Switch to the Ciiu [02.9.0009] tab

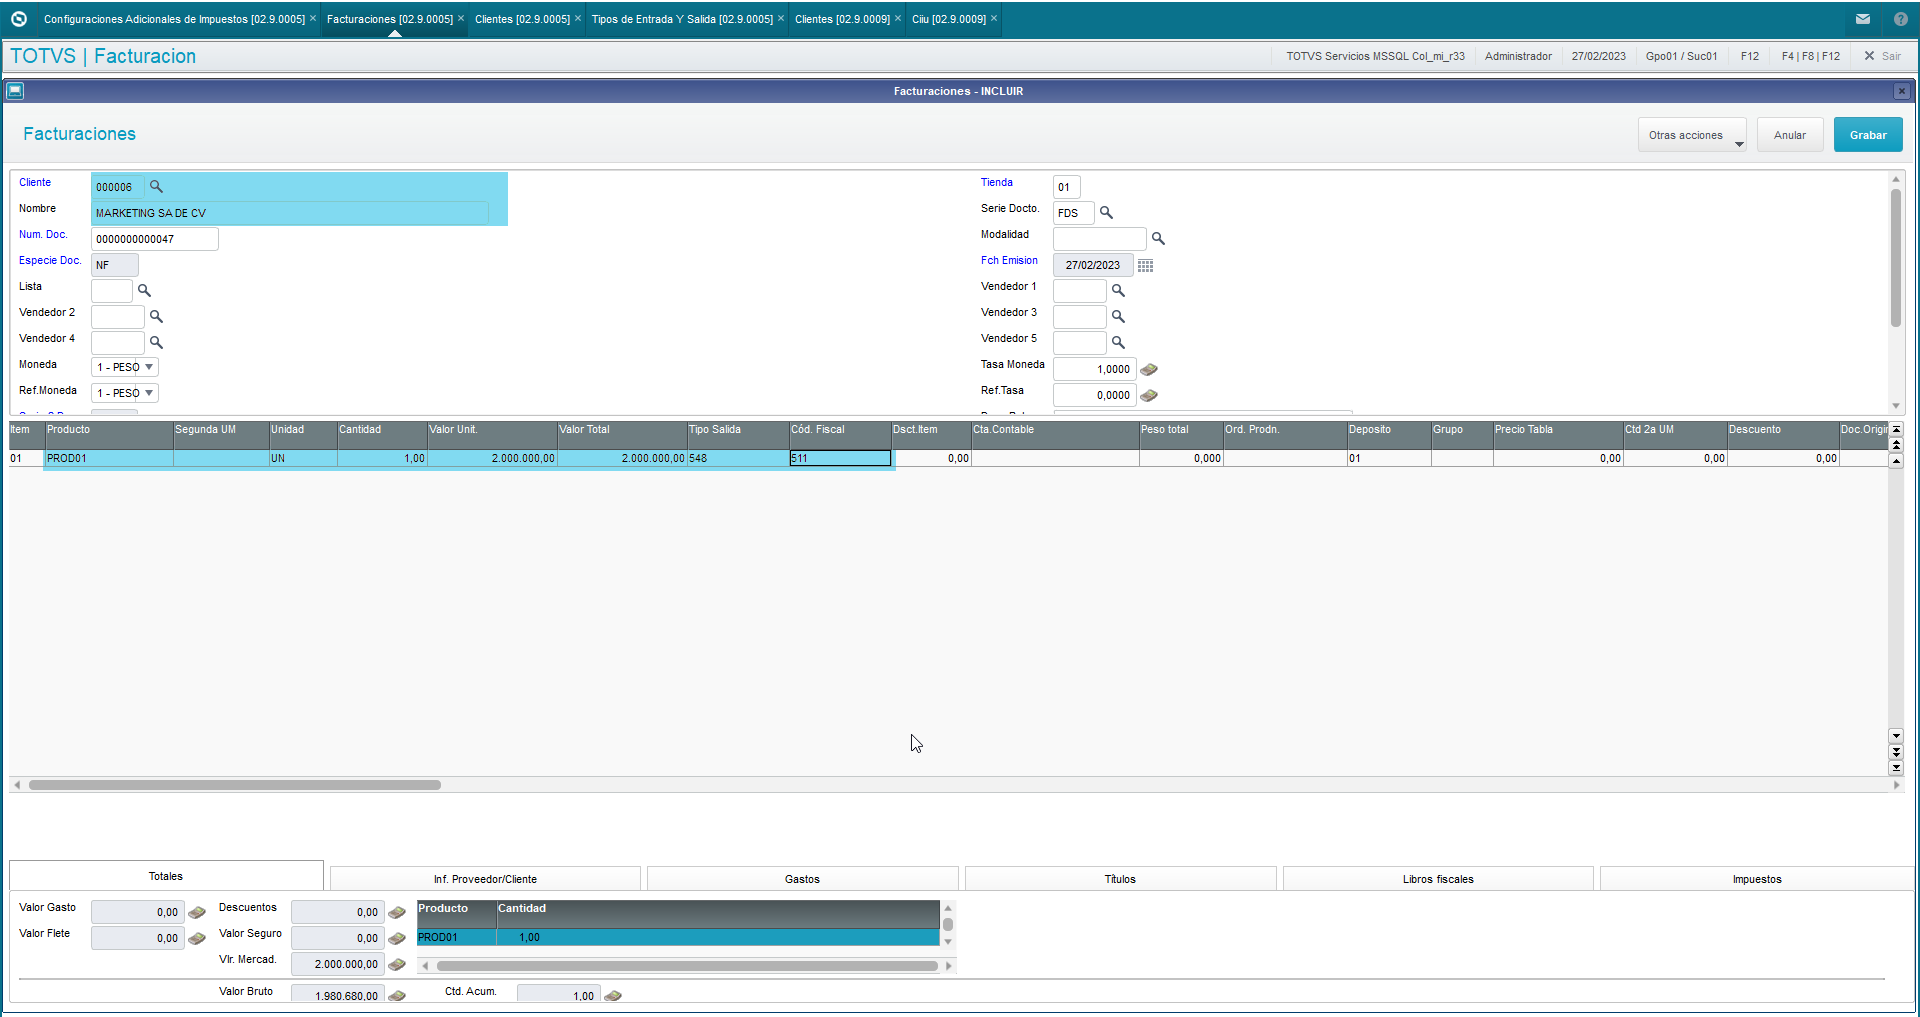[949, 19]
